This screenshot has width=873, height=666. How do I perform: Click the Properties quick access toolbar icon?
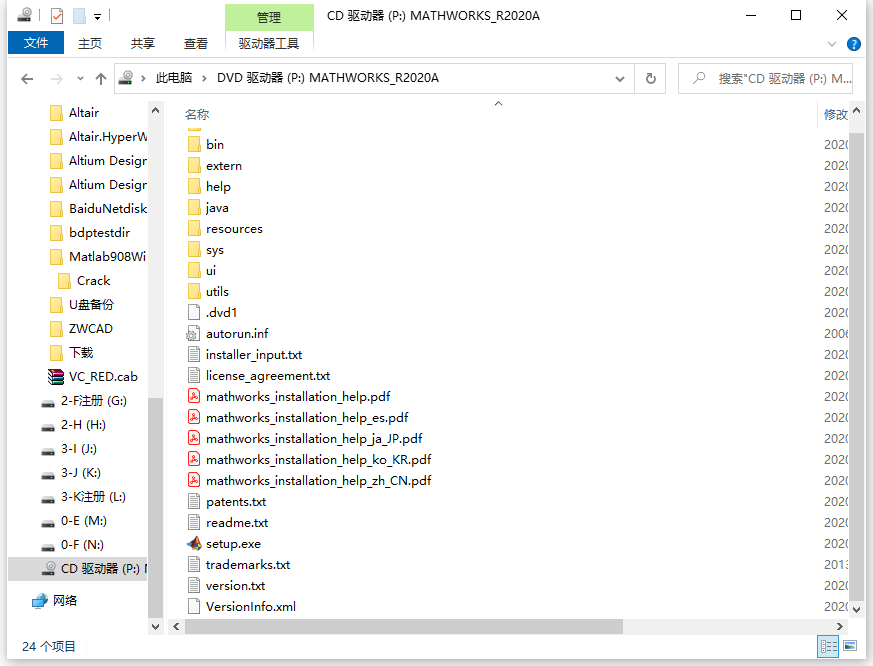pos(57,16)
